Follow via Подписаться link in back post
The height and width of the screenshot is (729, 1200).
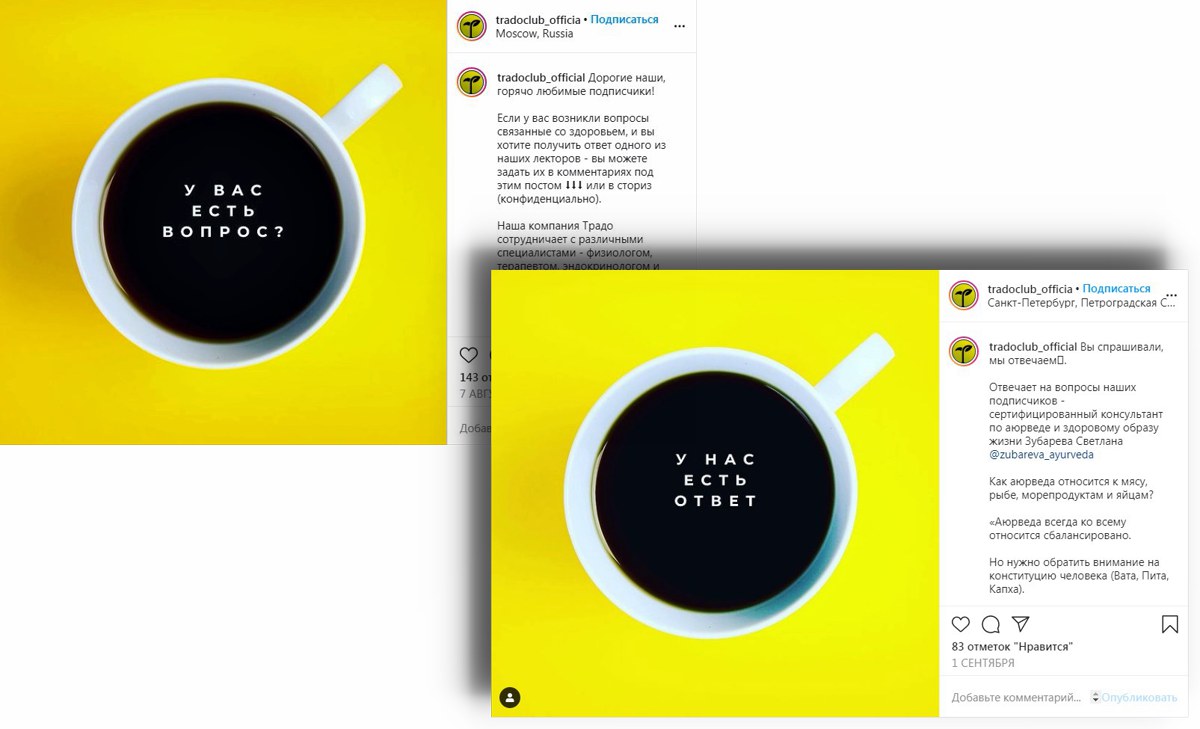[x=624, y=19]
